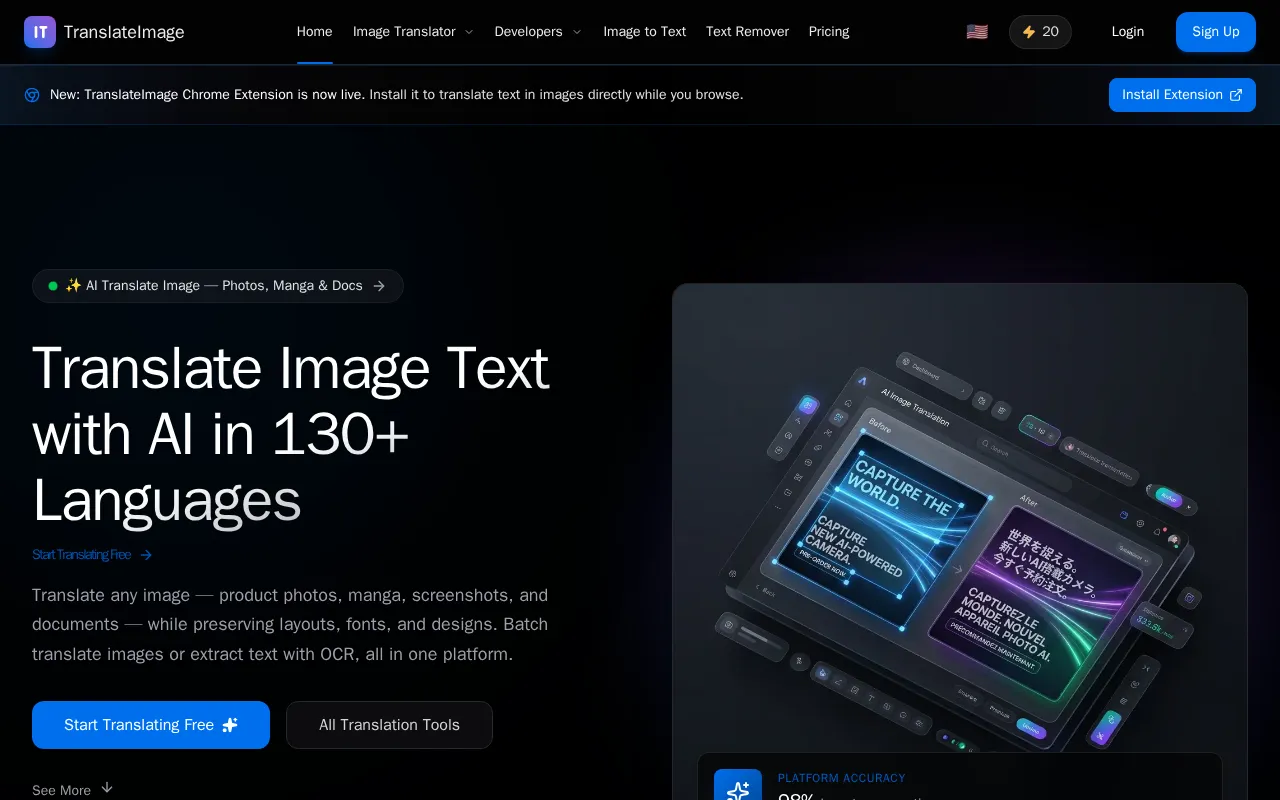The height and width of the screenshot is (800, 1280).
Task: Click the AI Translate Image pill badge
Action: click(x=218, y=286)
